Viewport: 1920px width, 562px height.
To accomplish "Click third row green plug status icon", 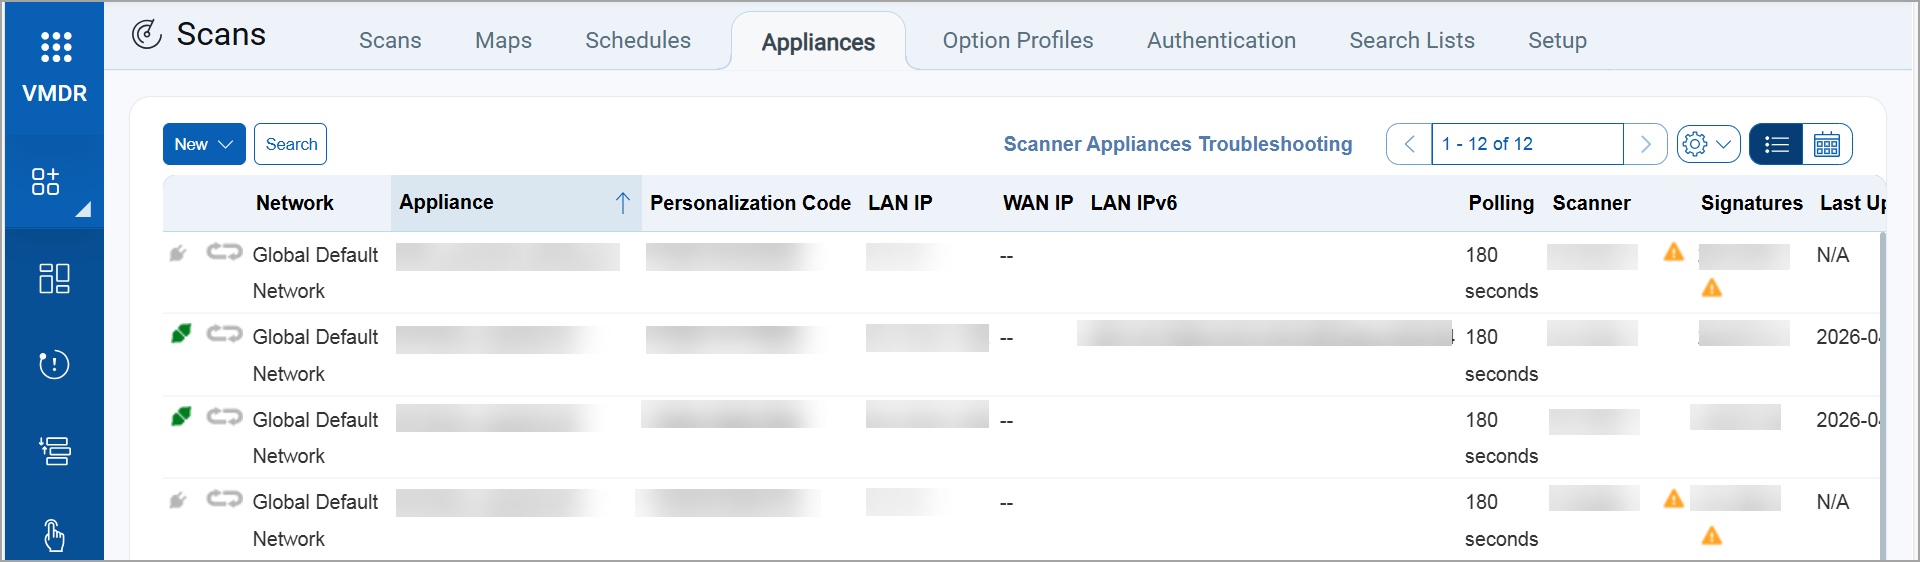I will click(181, 416).
